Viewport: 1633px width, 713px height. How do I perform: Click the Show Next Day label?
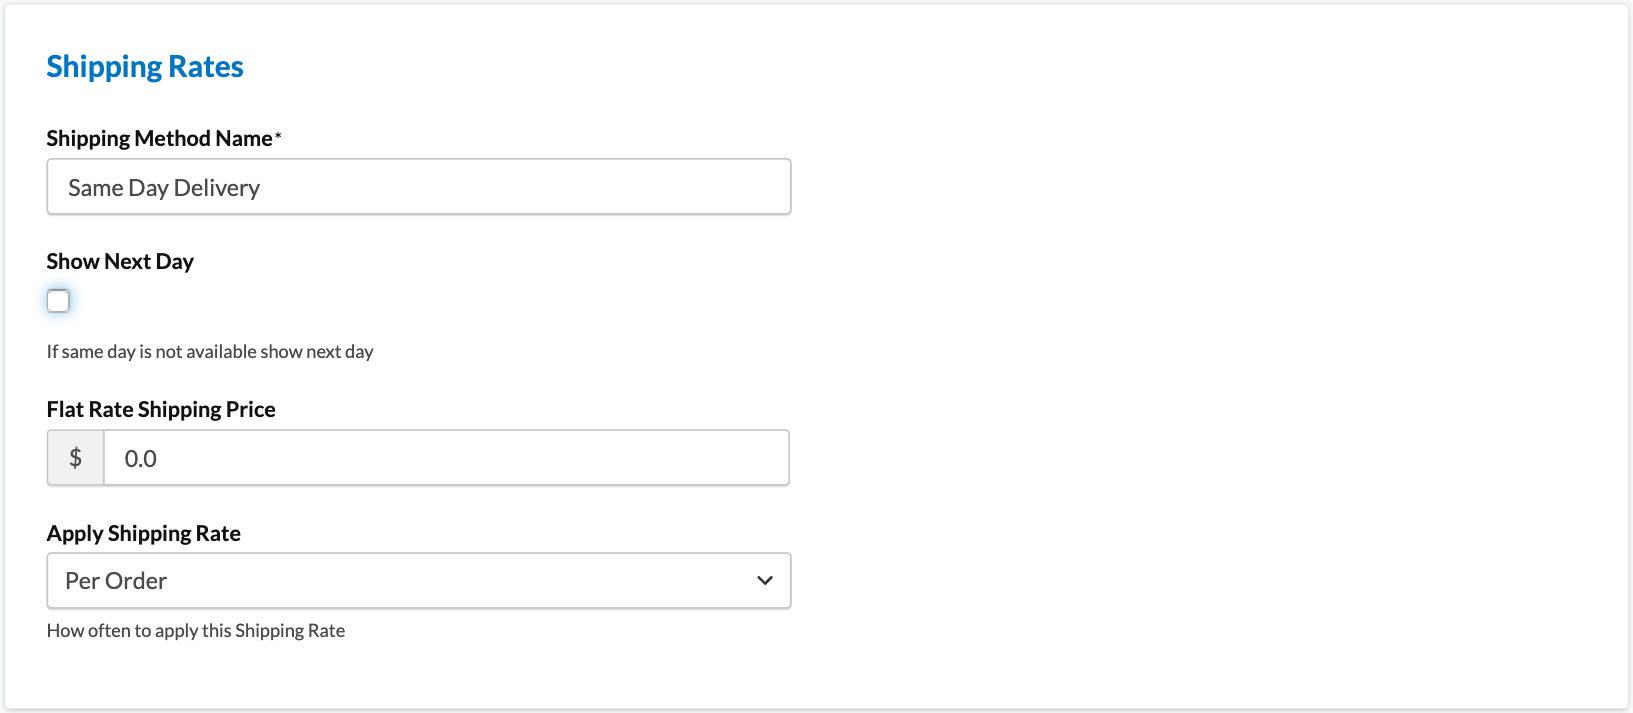click(120, 262)
